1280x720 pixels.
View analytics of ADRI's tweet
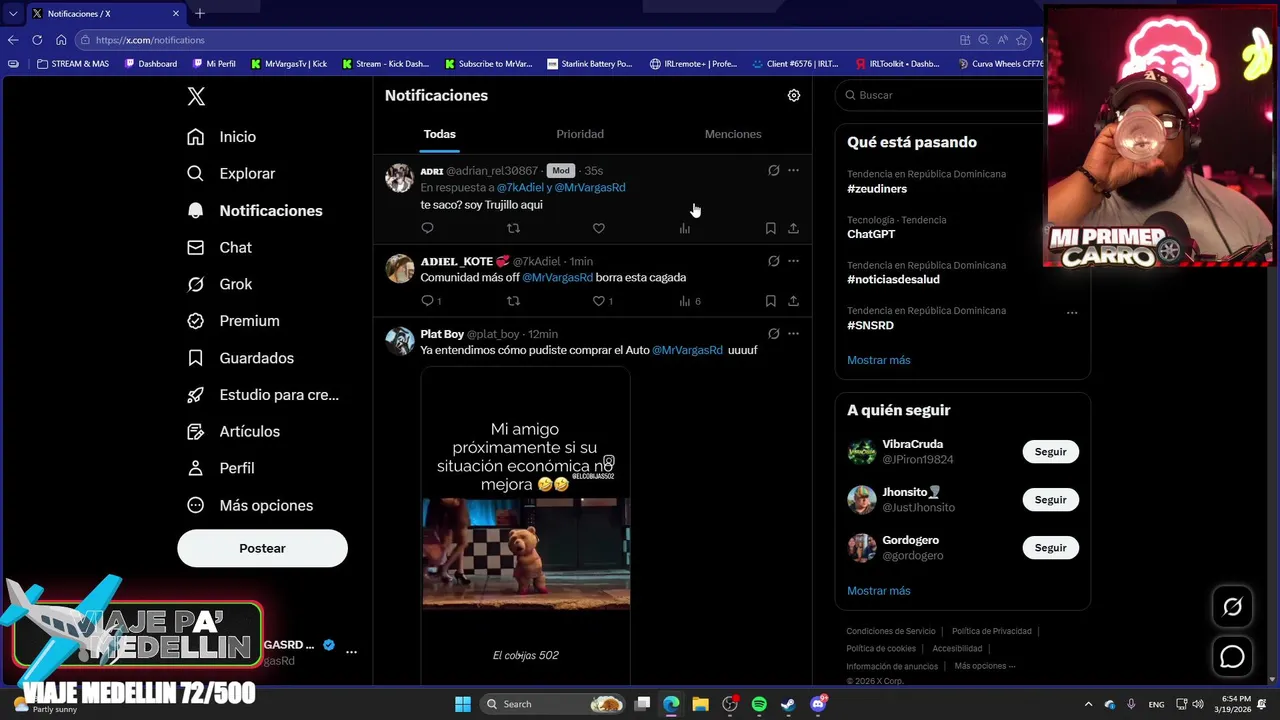click(x=685, y=228)
